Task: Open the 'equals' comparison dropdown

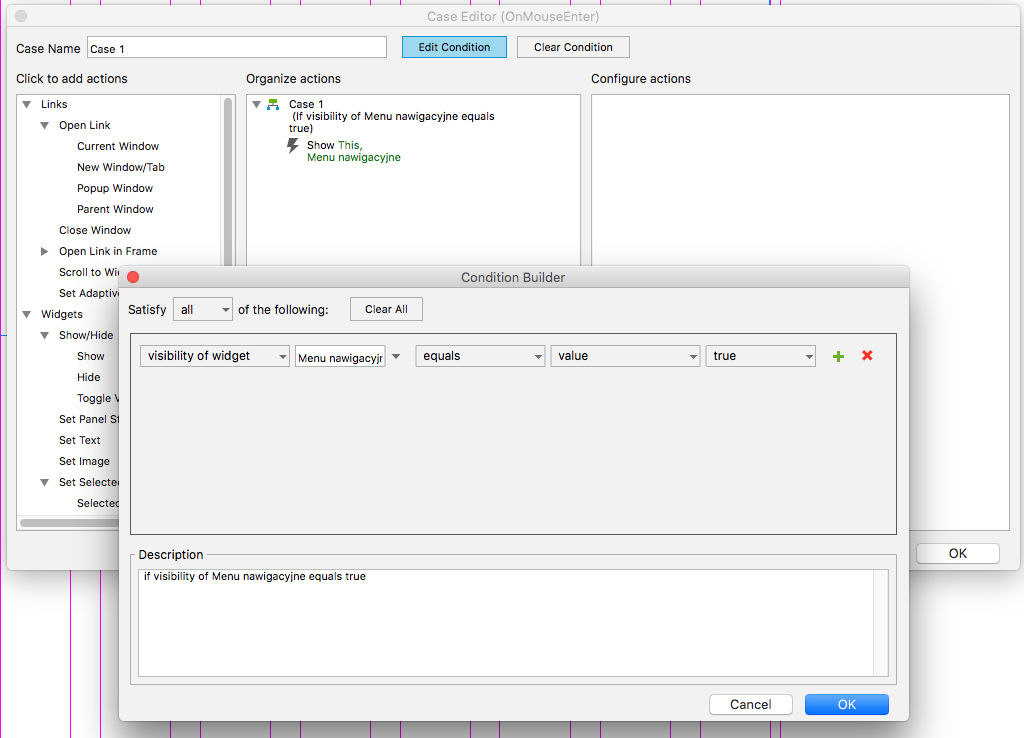Action: click(480, 355)
